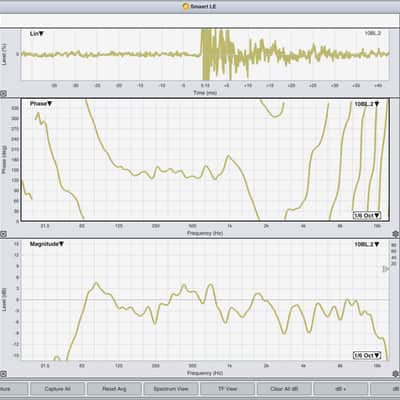Click the Clear All dB button
400x400 pixels.
point(284,389)
